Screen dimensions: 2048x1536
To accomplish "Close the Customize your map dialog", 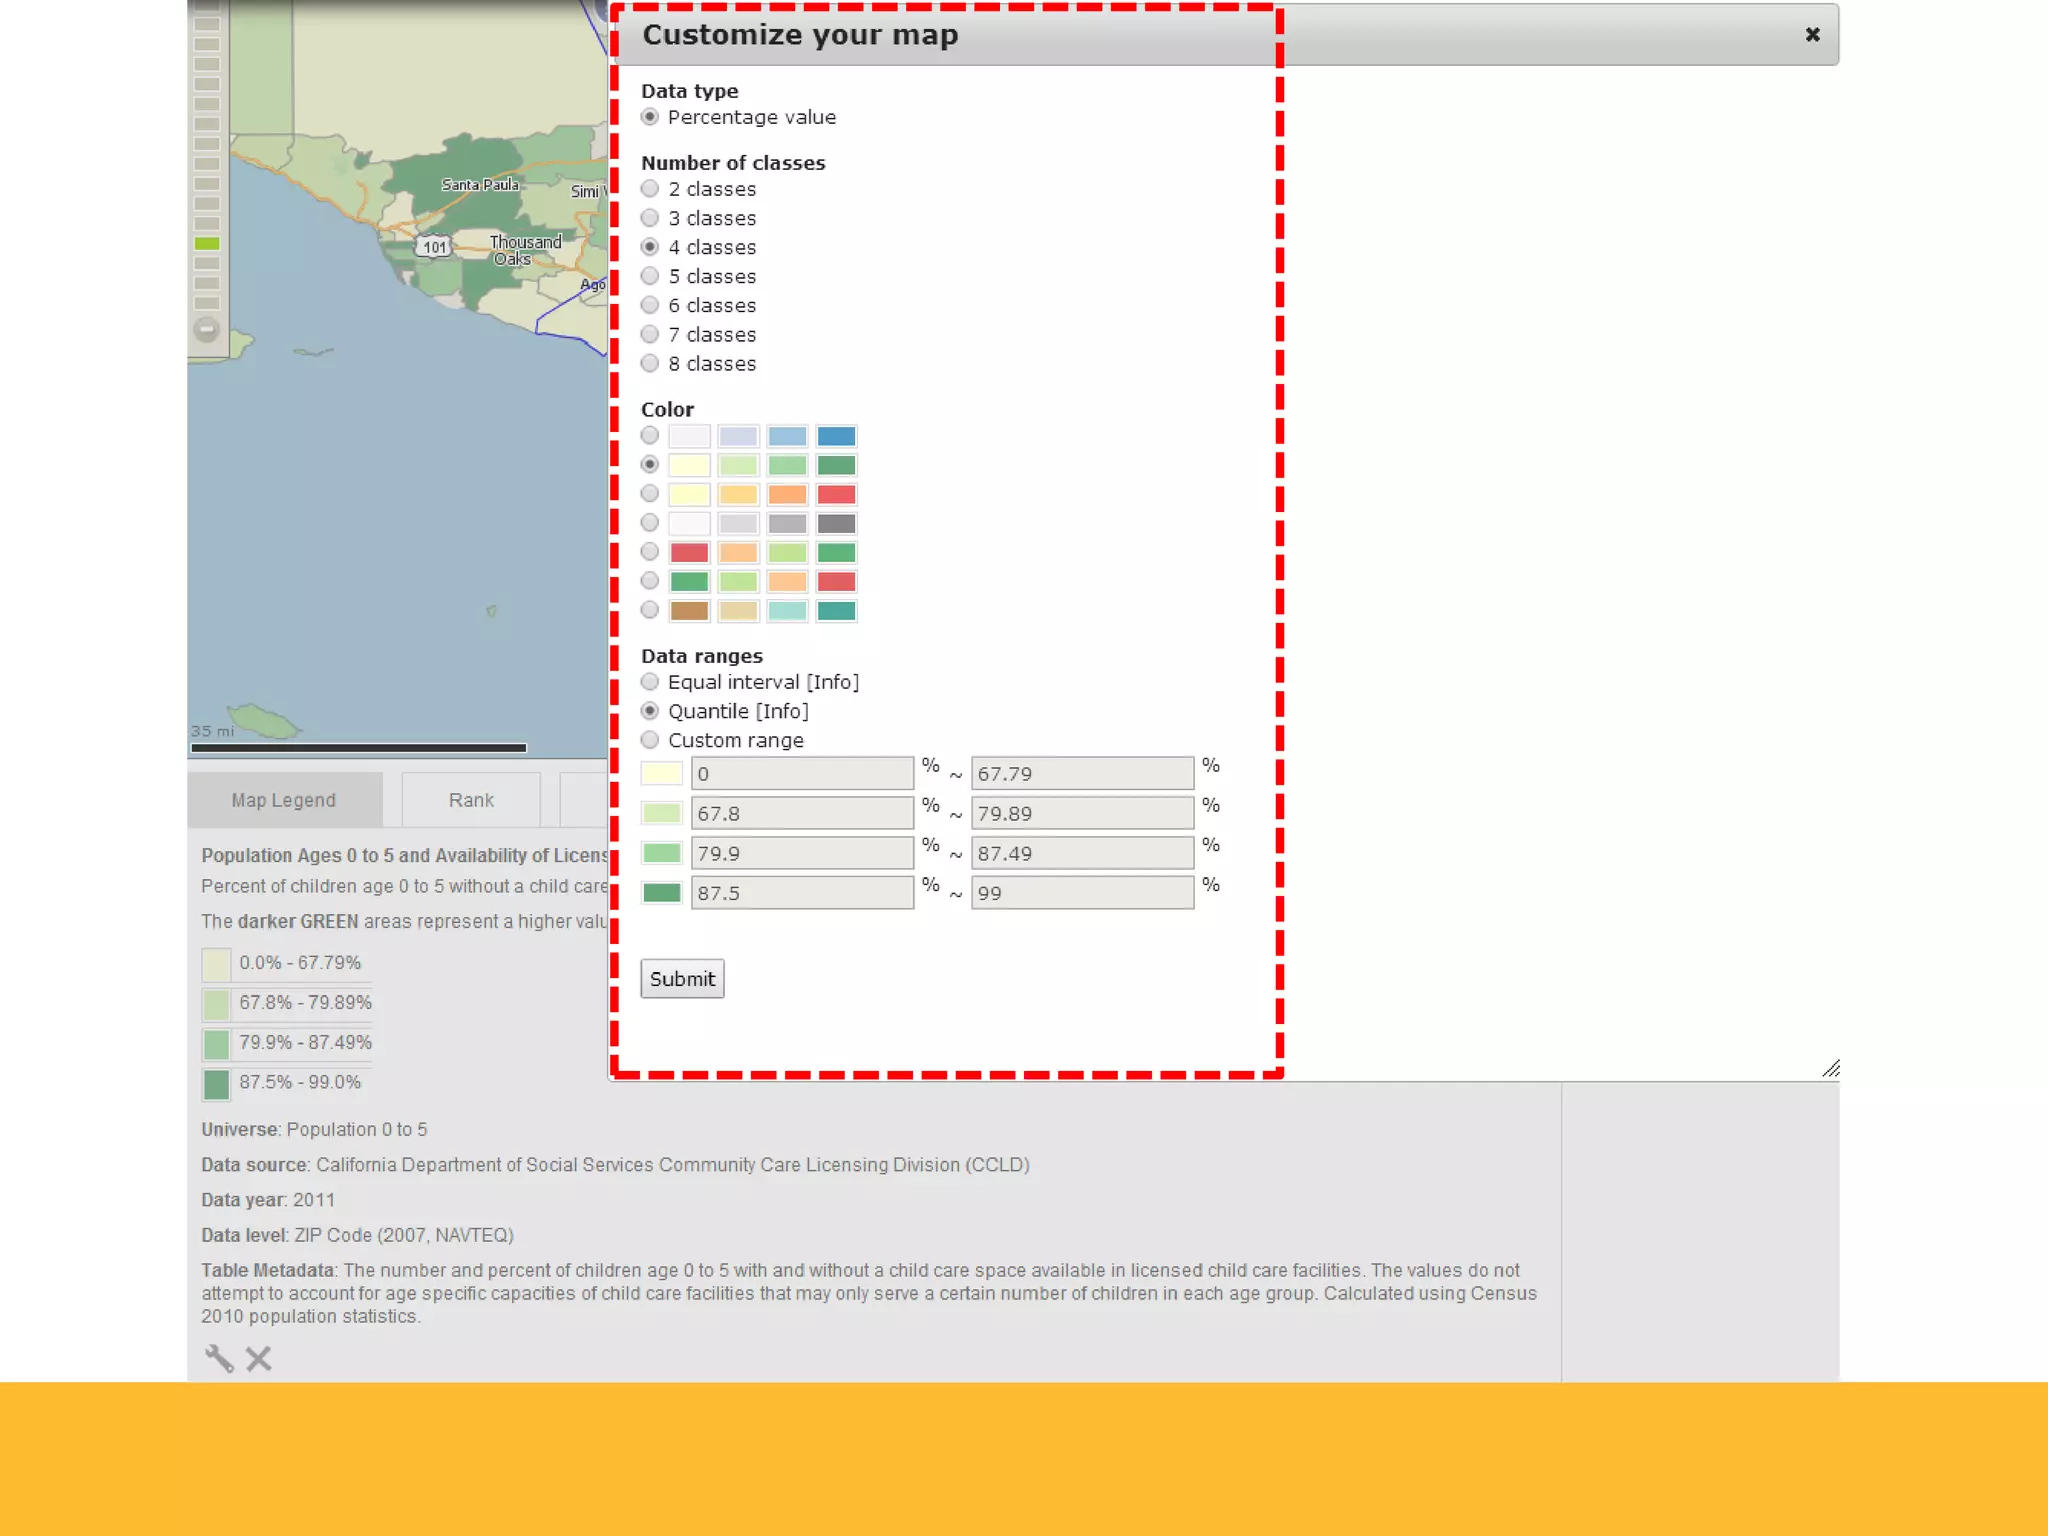I will [1812, 35].
